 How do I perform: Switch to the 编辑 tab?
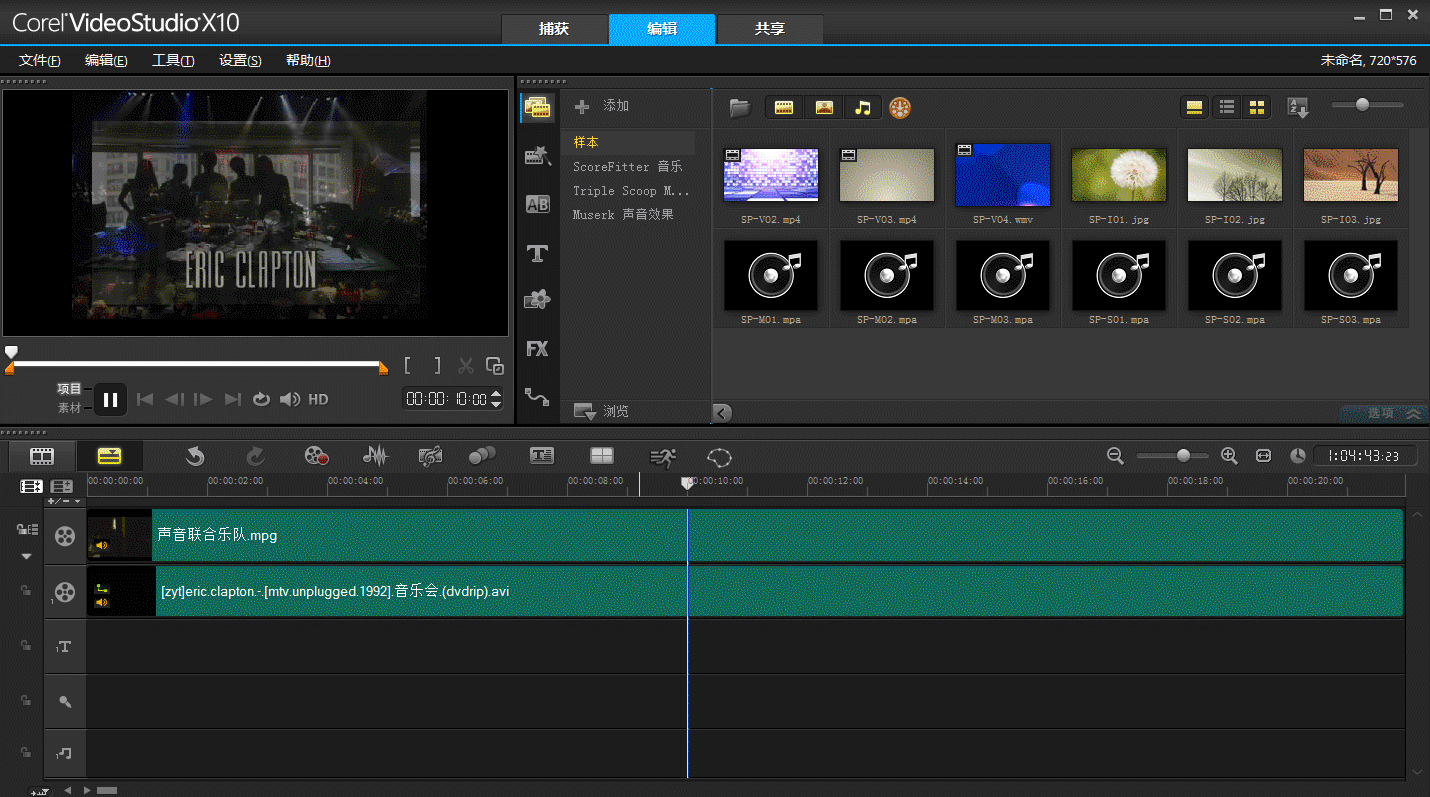pyautogui.click(x=662, y=29)
